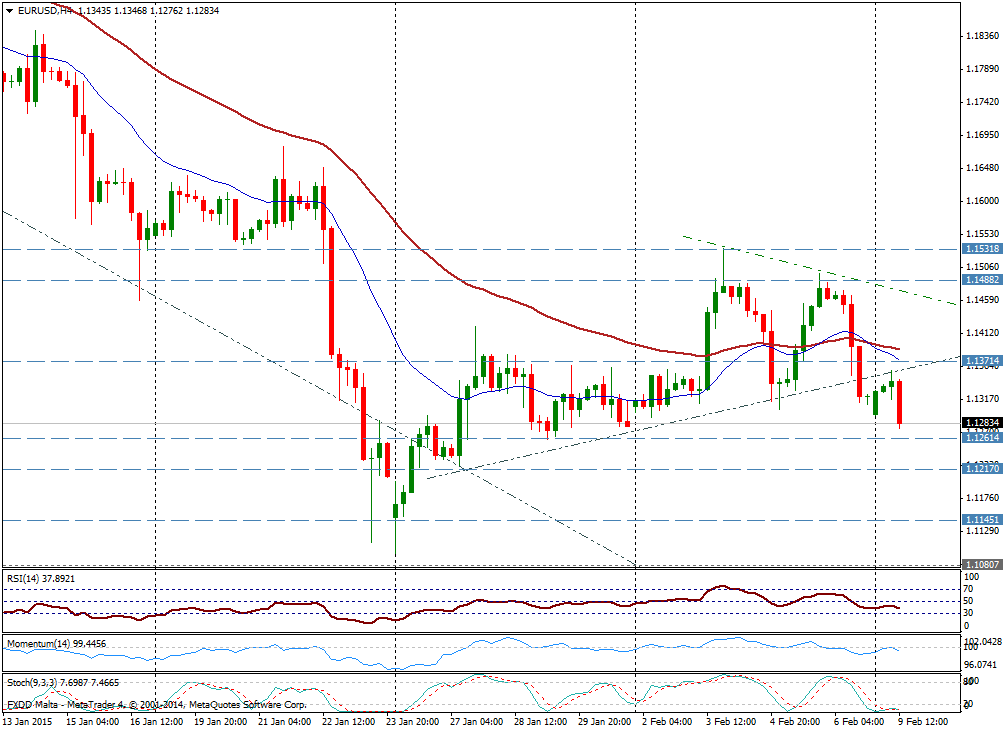Select the 1.14882 horizontal level price tag
This screenshot has width=1003, height=730.
click(x=981, y=281)
